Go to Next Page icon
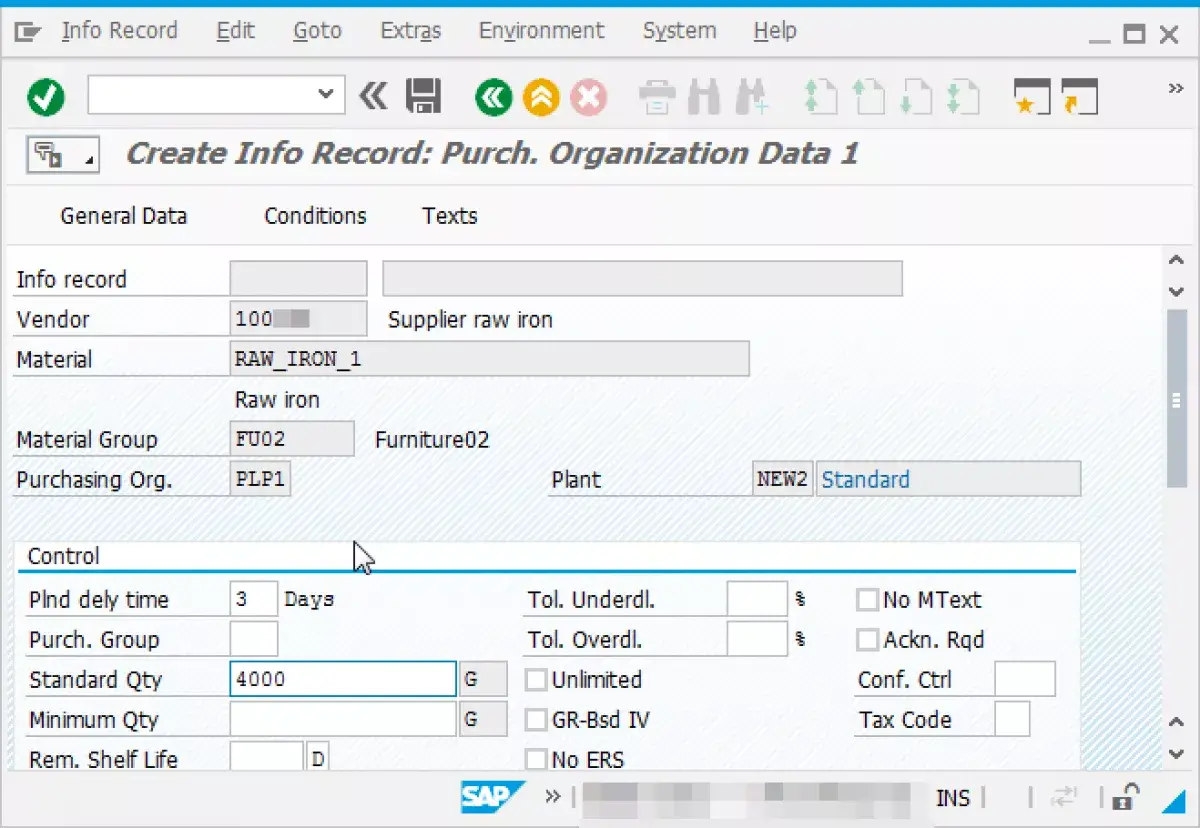Screen dimensions: 1200x828 tap(916, 96)
